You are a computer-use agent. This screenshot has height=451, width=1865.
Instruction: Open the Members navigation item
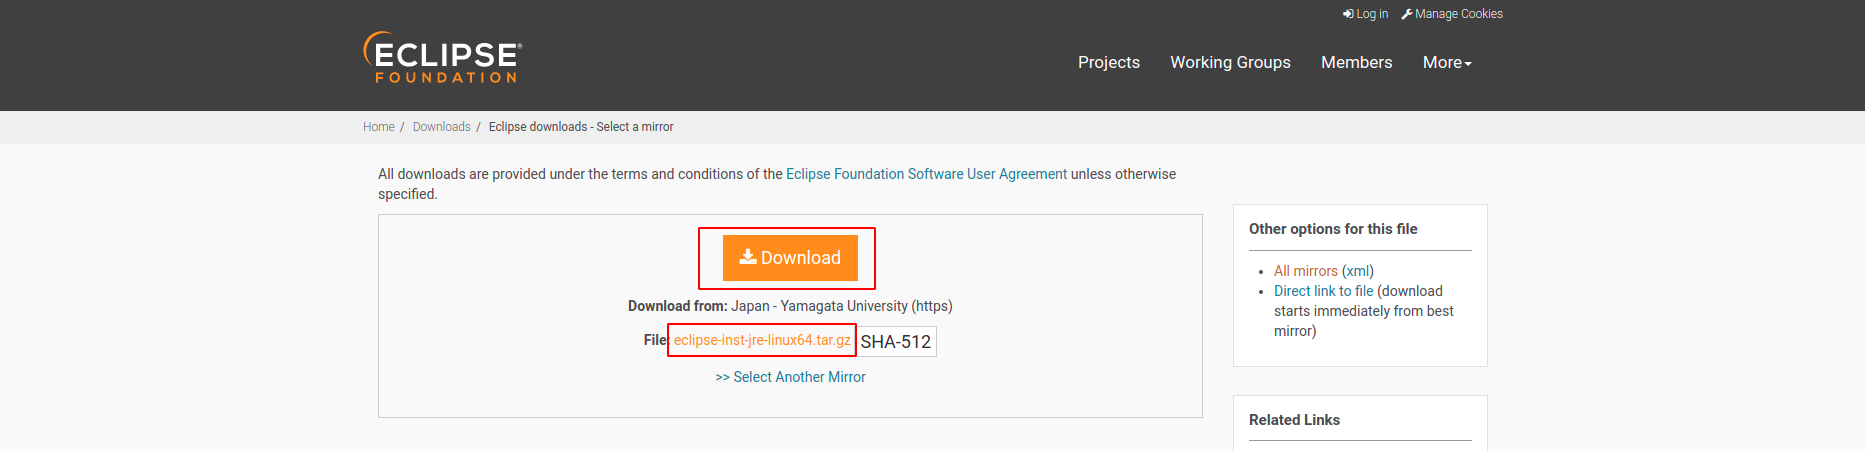point(1356,62)
